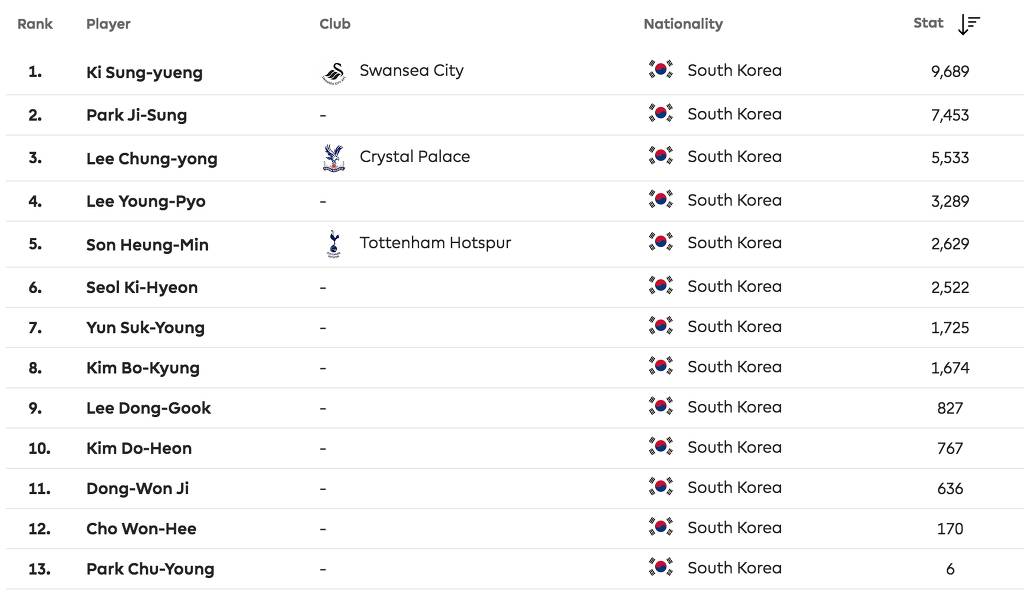Go to Swansea City club page

click(x=411, y=71)
